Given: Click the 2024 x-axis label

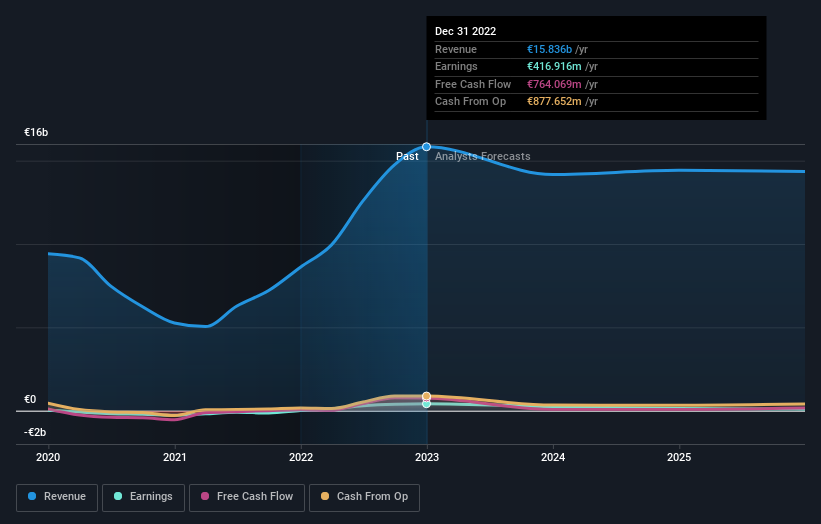Looking at the screenshot, I should pyautogui.click(x=553, y=457).
